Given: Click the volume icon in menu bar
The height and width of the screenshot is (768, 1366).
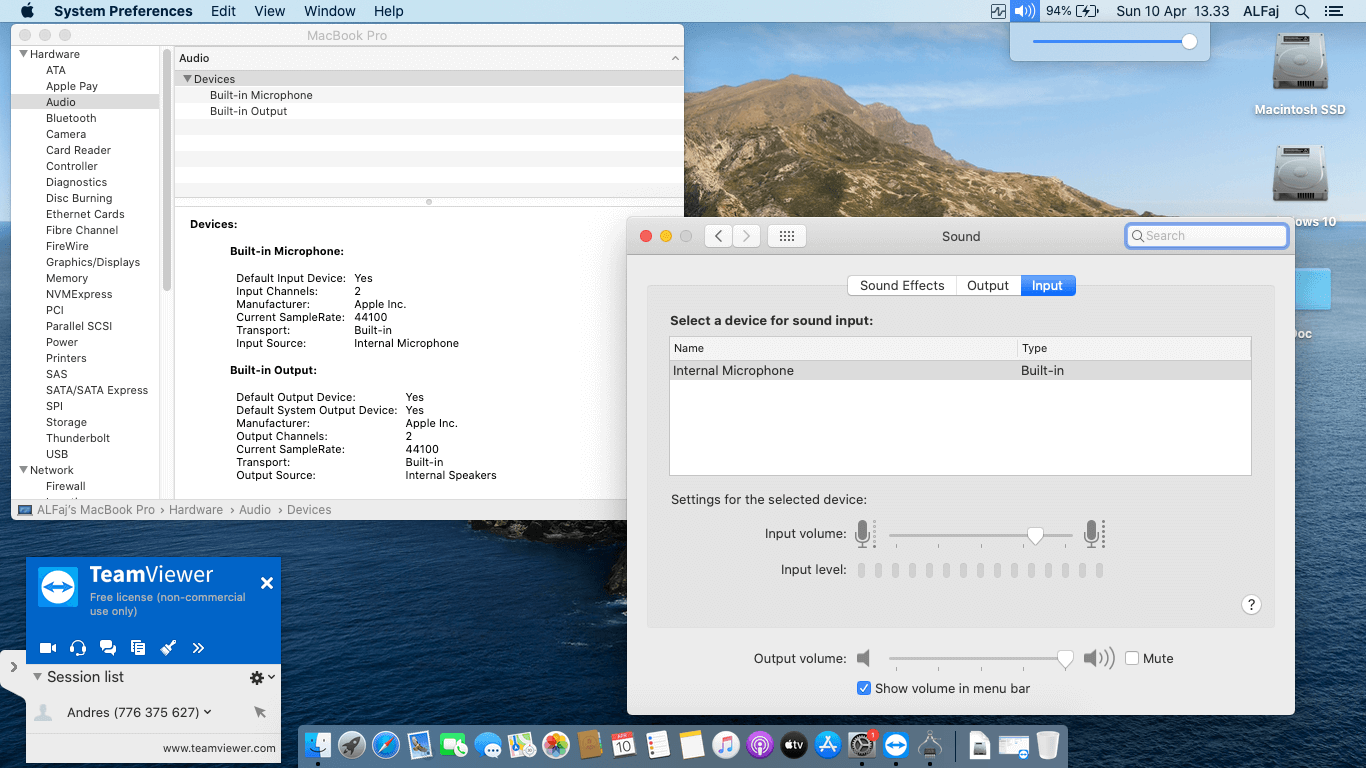Looking at the screenshot, I should tap(1024, 11).
